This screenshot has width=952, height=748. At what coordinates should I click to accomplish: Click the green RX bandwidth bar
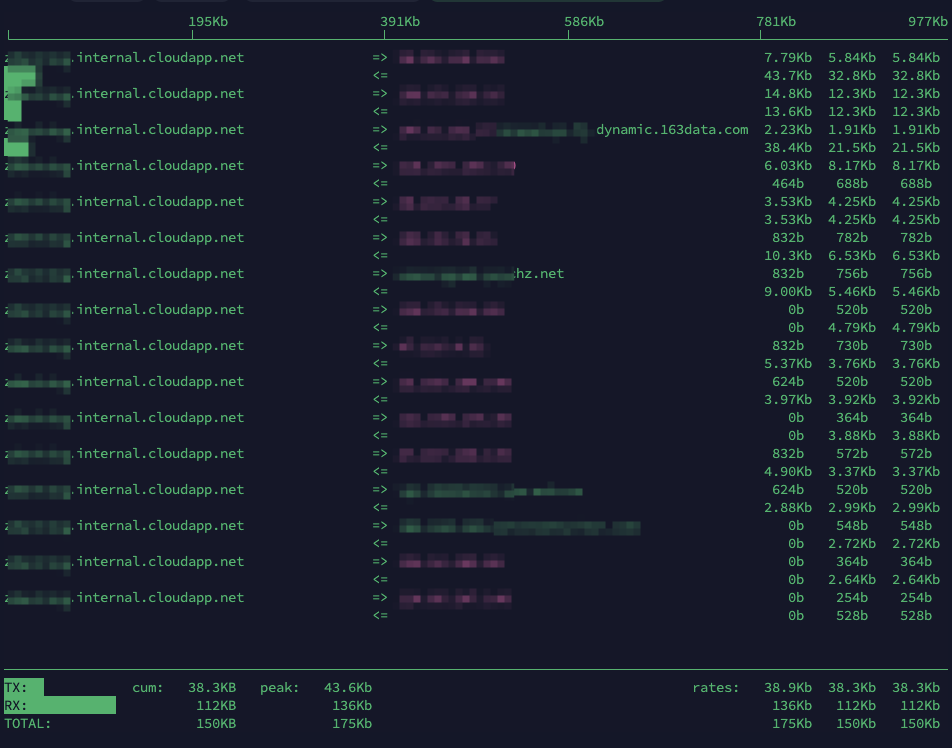click(60, 706)
